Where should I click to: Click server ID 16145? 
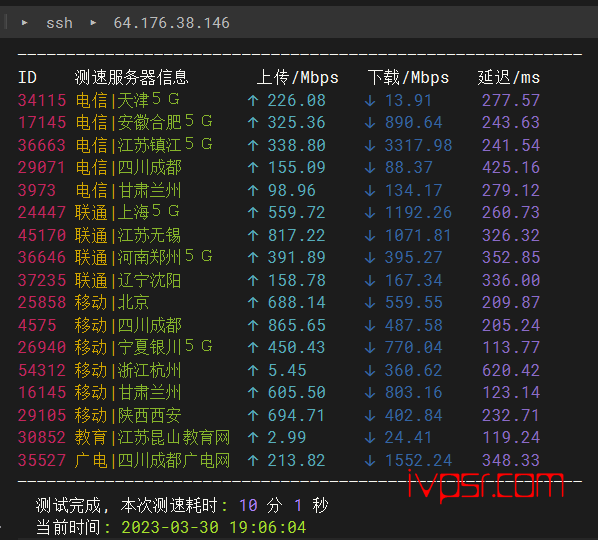pos(42,392)
